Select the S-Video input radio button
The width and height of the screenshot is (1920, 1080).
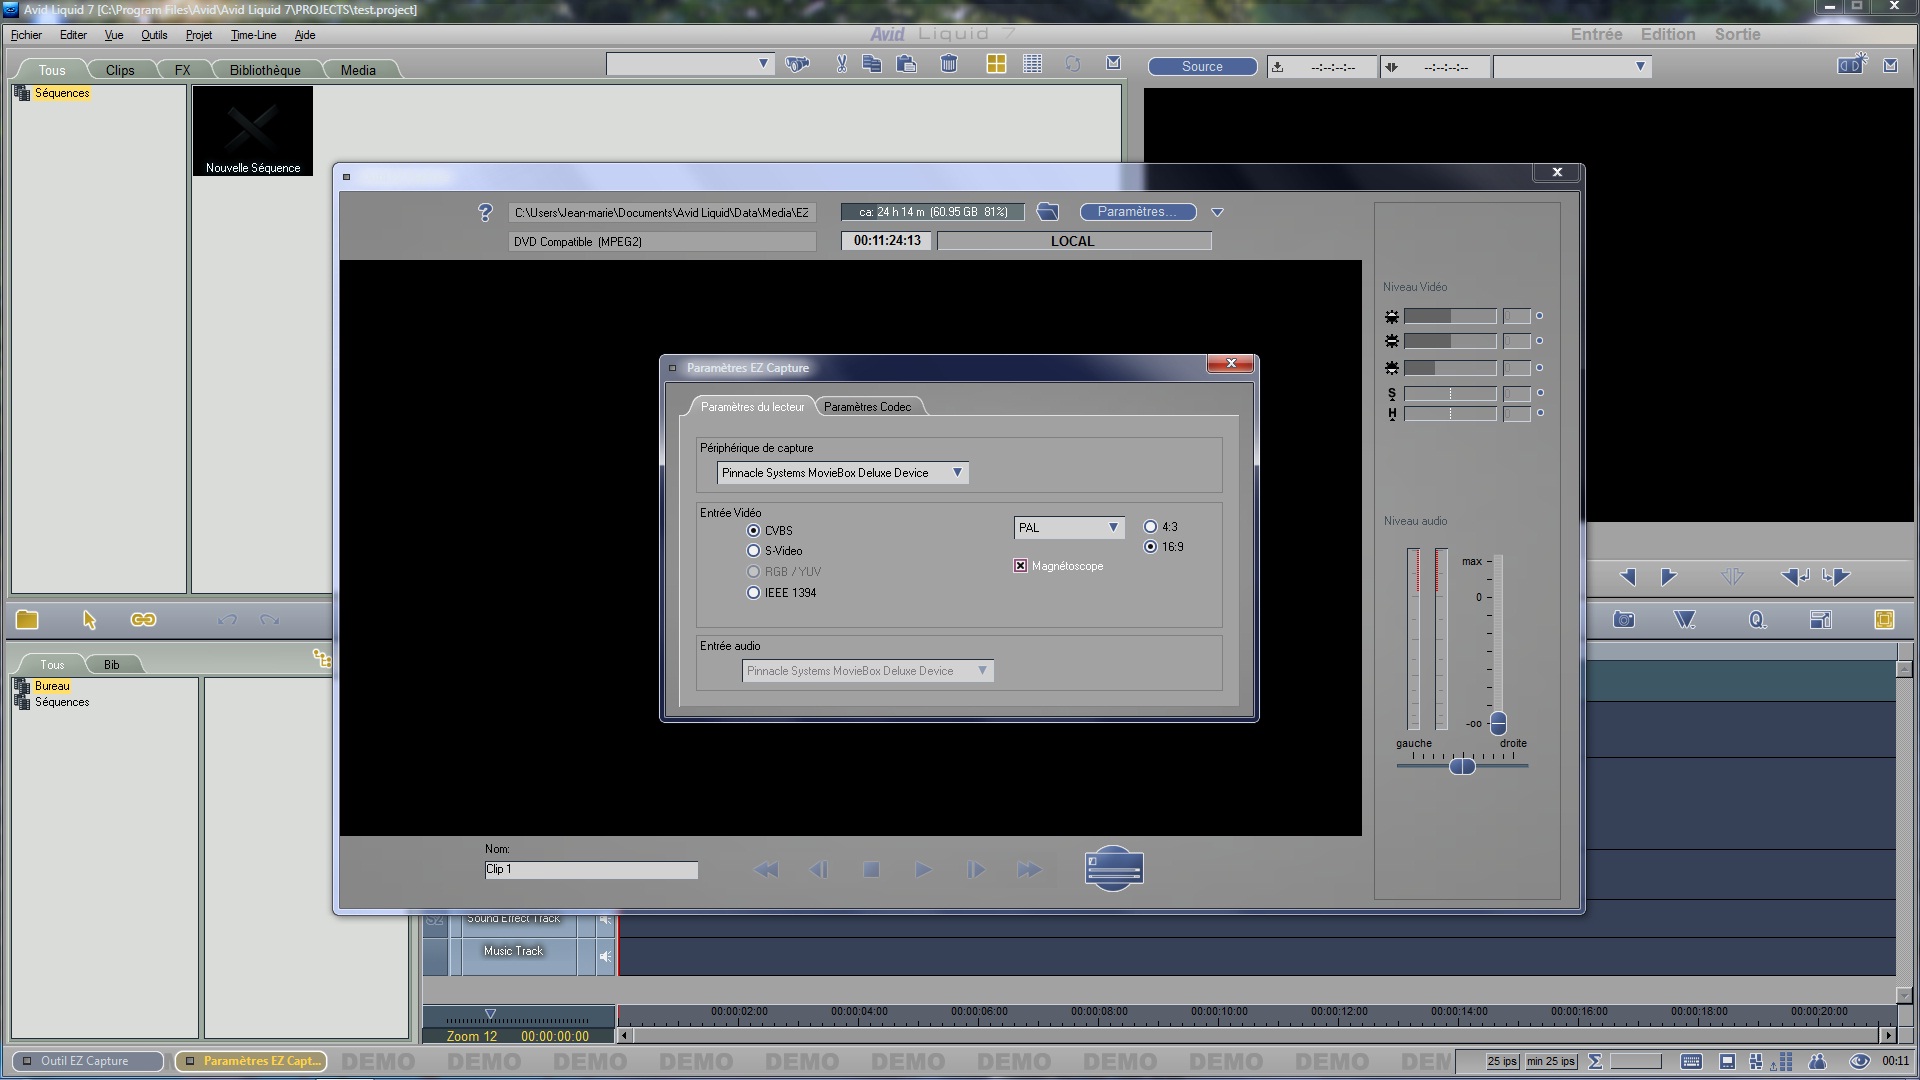point(753,551)
